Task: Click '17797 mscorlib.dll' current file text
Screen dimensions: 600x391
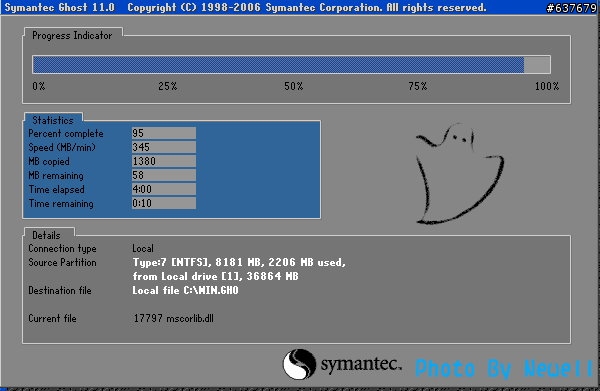Action: [x=173, y=318]
